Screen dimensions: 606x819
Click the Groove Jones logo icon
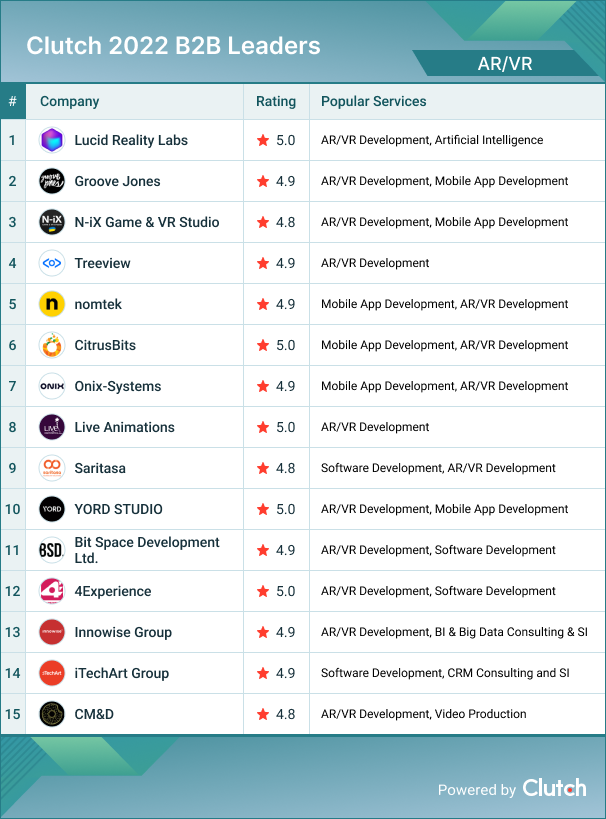[x=52, y=181]
